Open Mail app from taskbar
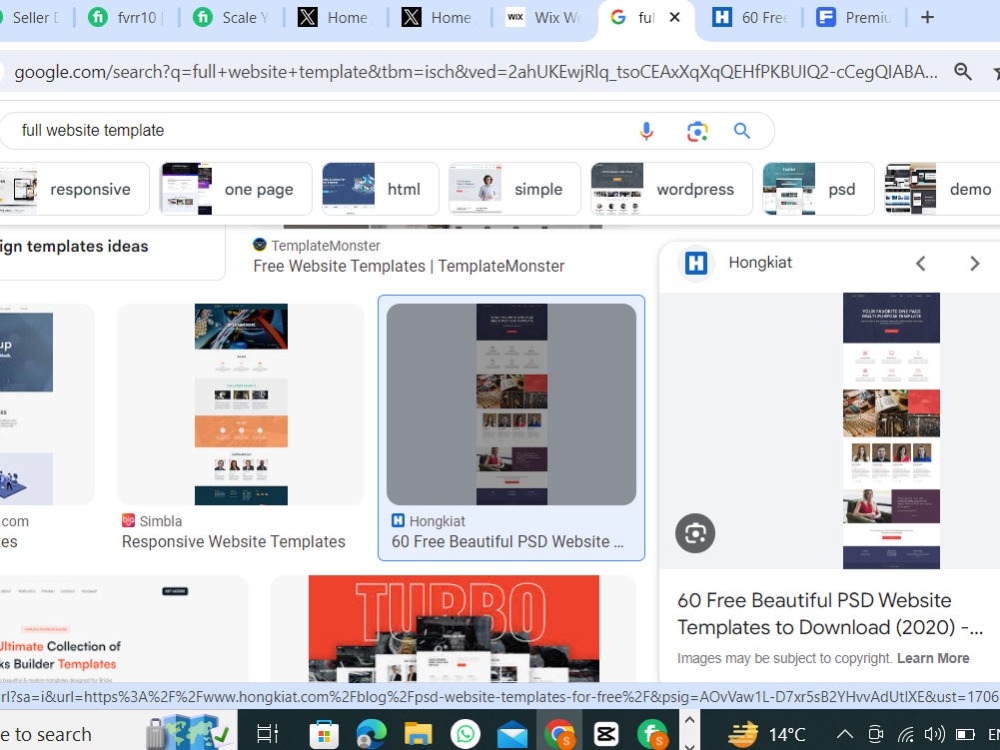This screenshot has height=750, width=1000. [x=512, y=735]
